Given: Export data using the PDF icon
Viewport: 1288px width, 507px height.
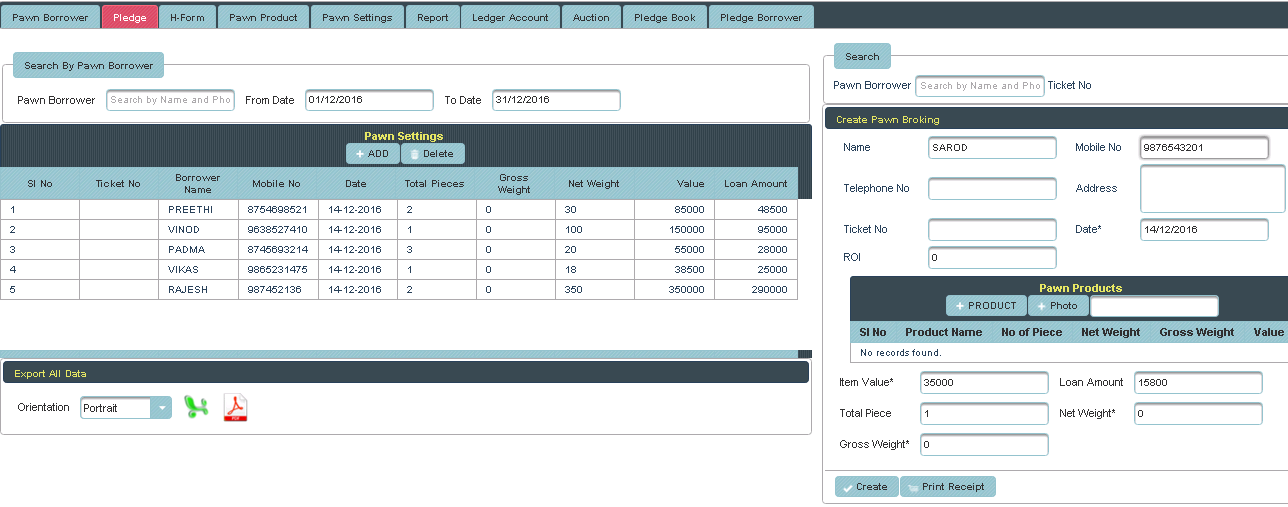Looking at the screenshot, I should tap(235, 408).
